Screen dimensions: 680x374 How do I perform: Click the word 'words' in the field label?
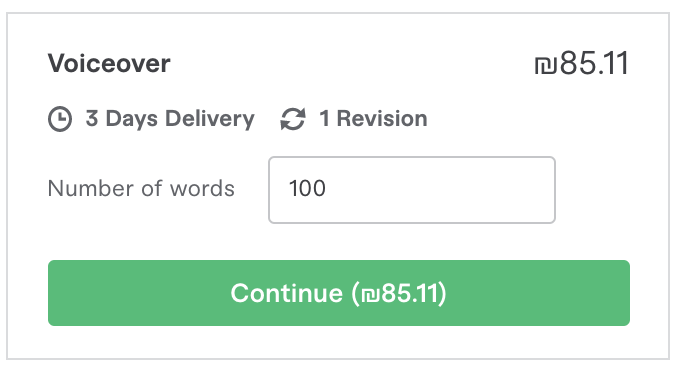point(202,189)
